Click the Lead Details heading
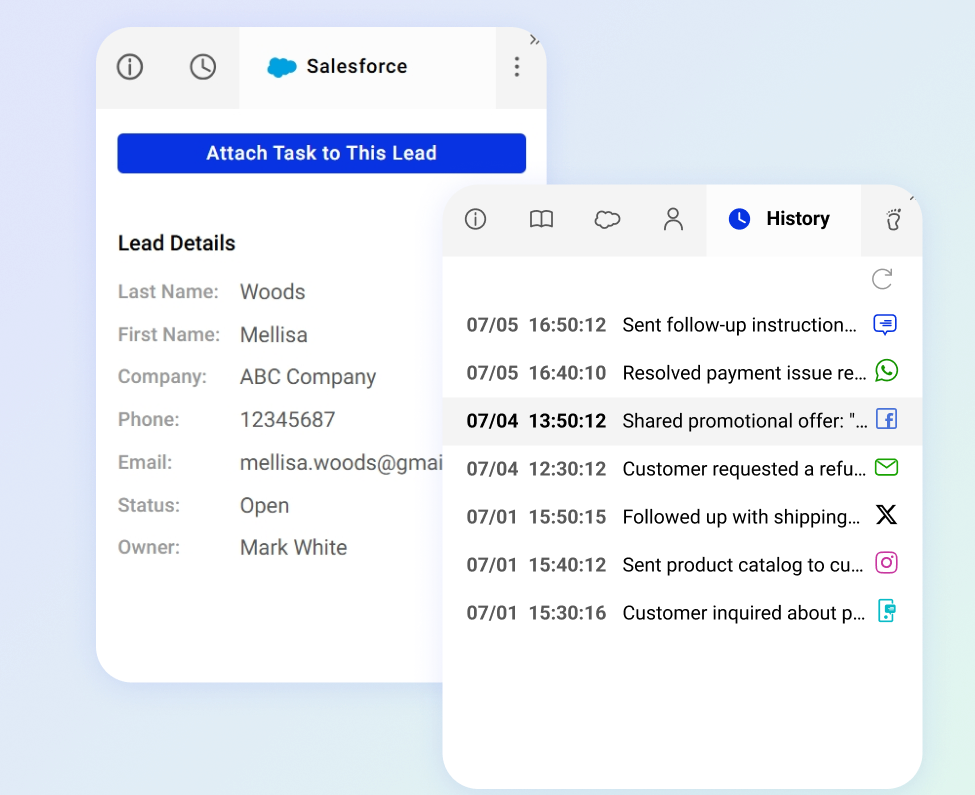 177,243
